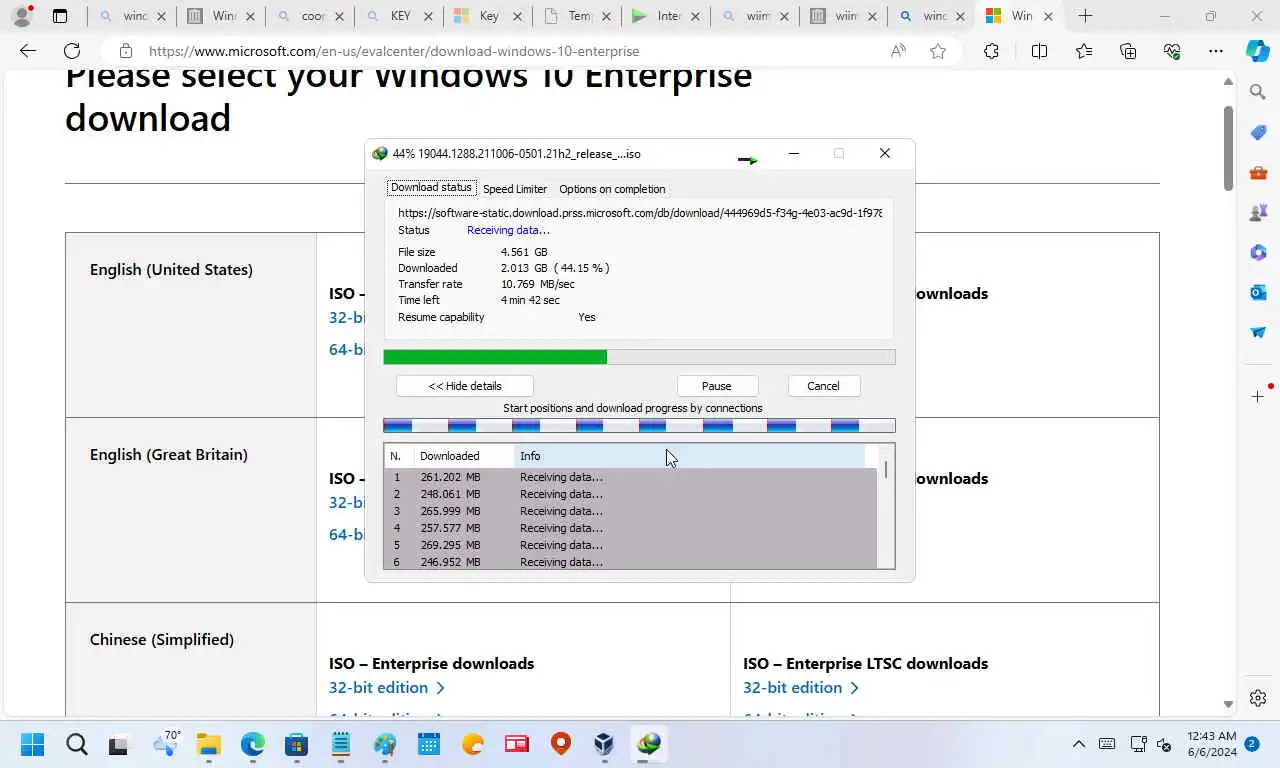Toggle Split screen icon
The width and height of the screenshot is (1280, 768).
(1039, 51)
